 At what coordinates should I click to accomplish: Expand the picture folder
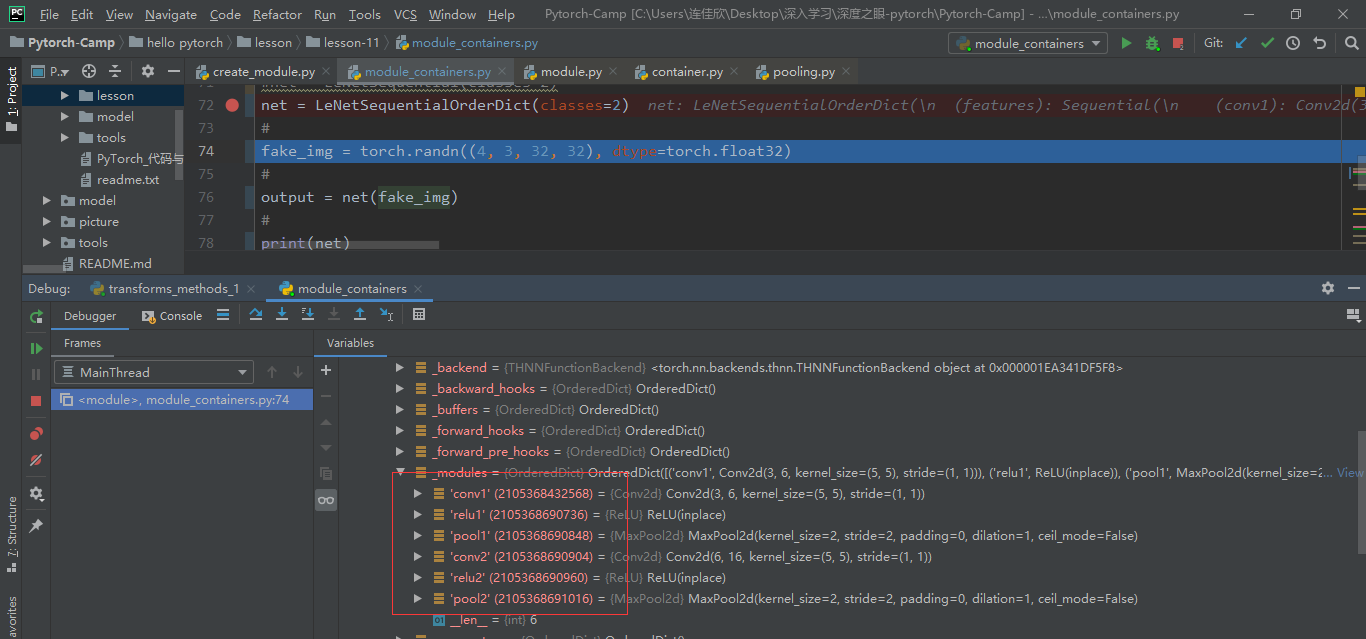[x=47, y=222]
